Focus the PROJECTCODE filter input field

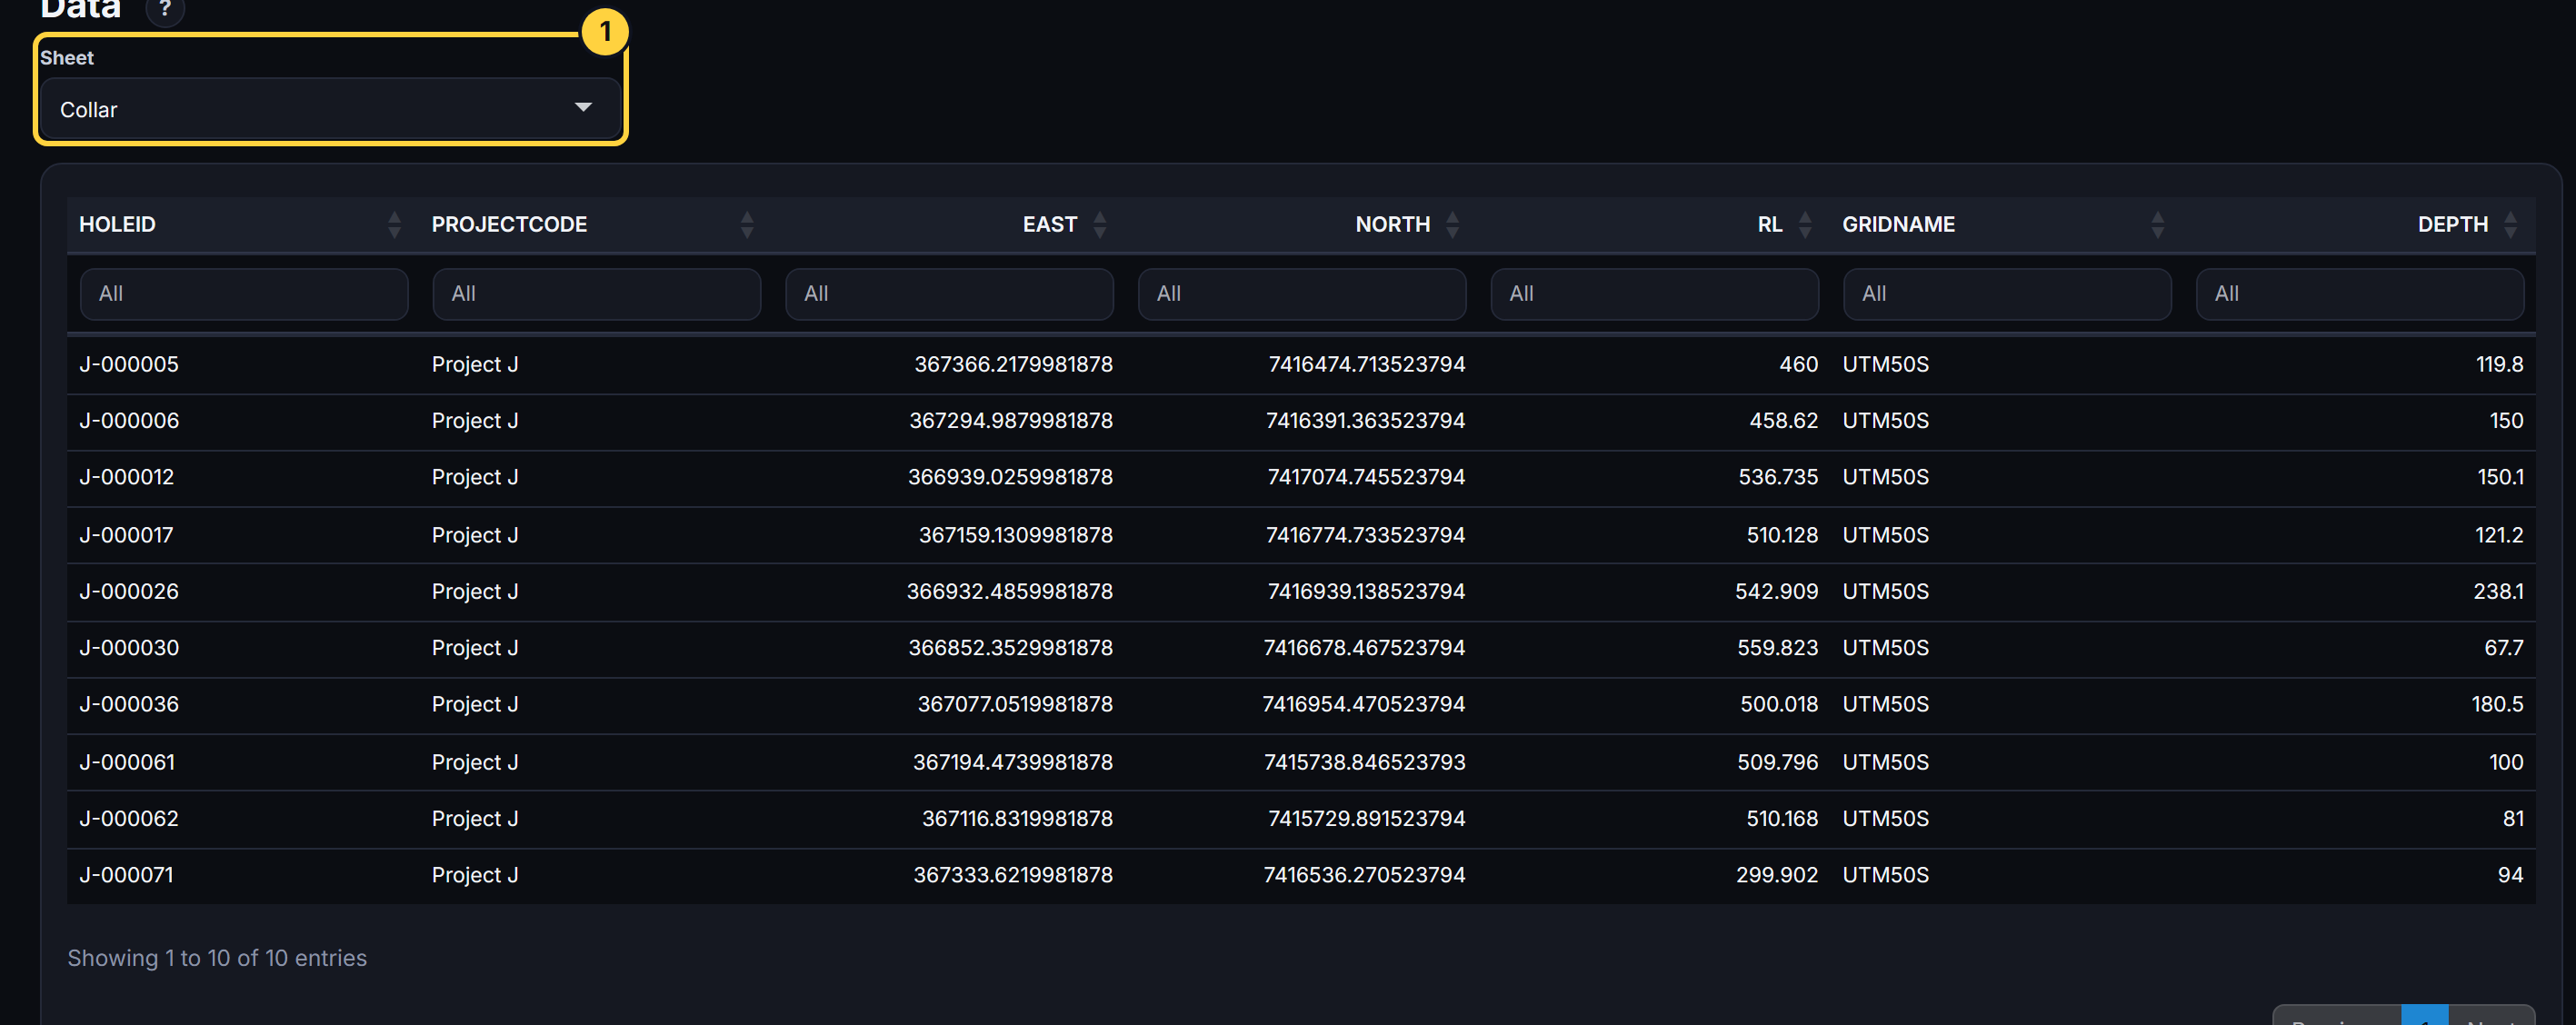pyautogui.click(x=597, y=294)
